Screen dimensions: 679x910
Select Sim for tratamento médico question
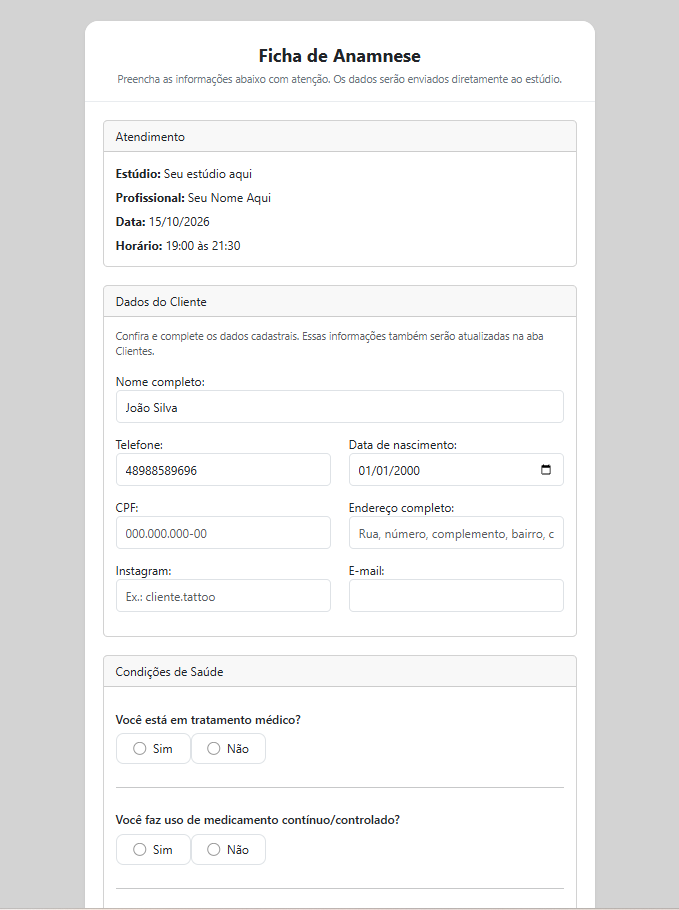[153, 749]
